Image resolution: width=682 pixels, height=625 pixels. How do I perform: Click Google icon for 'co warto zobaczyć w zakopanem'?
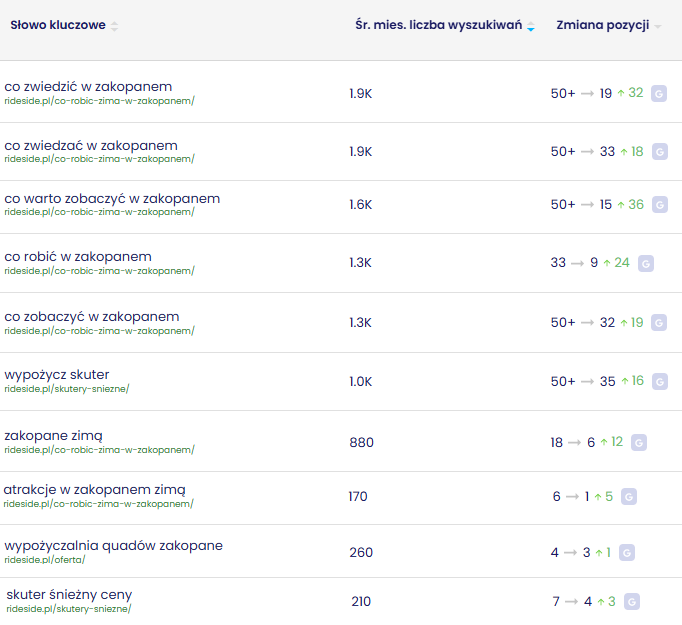pyautogui.click(x=659, y=204)
